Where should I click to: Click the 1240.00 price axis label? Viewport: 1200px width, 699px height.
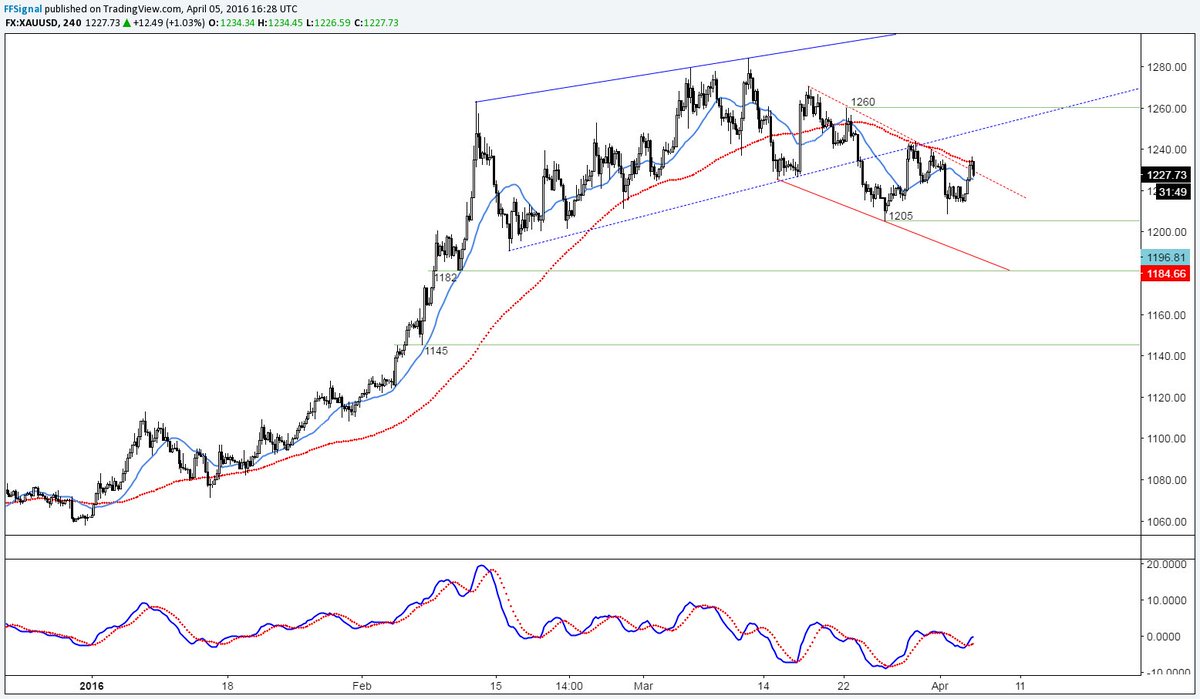[x=1167, y=150]
